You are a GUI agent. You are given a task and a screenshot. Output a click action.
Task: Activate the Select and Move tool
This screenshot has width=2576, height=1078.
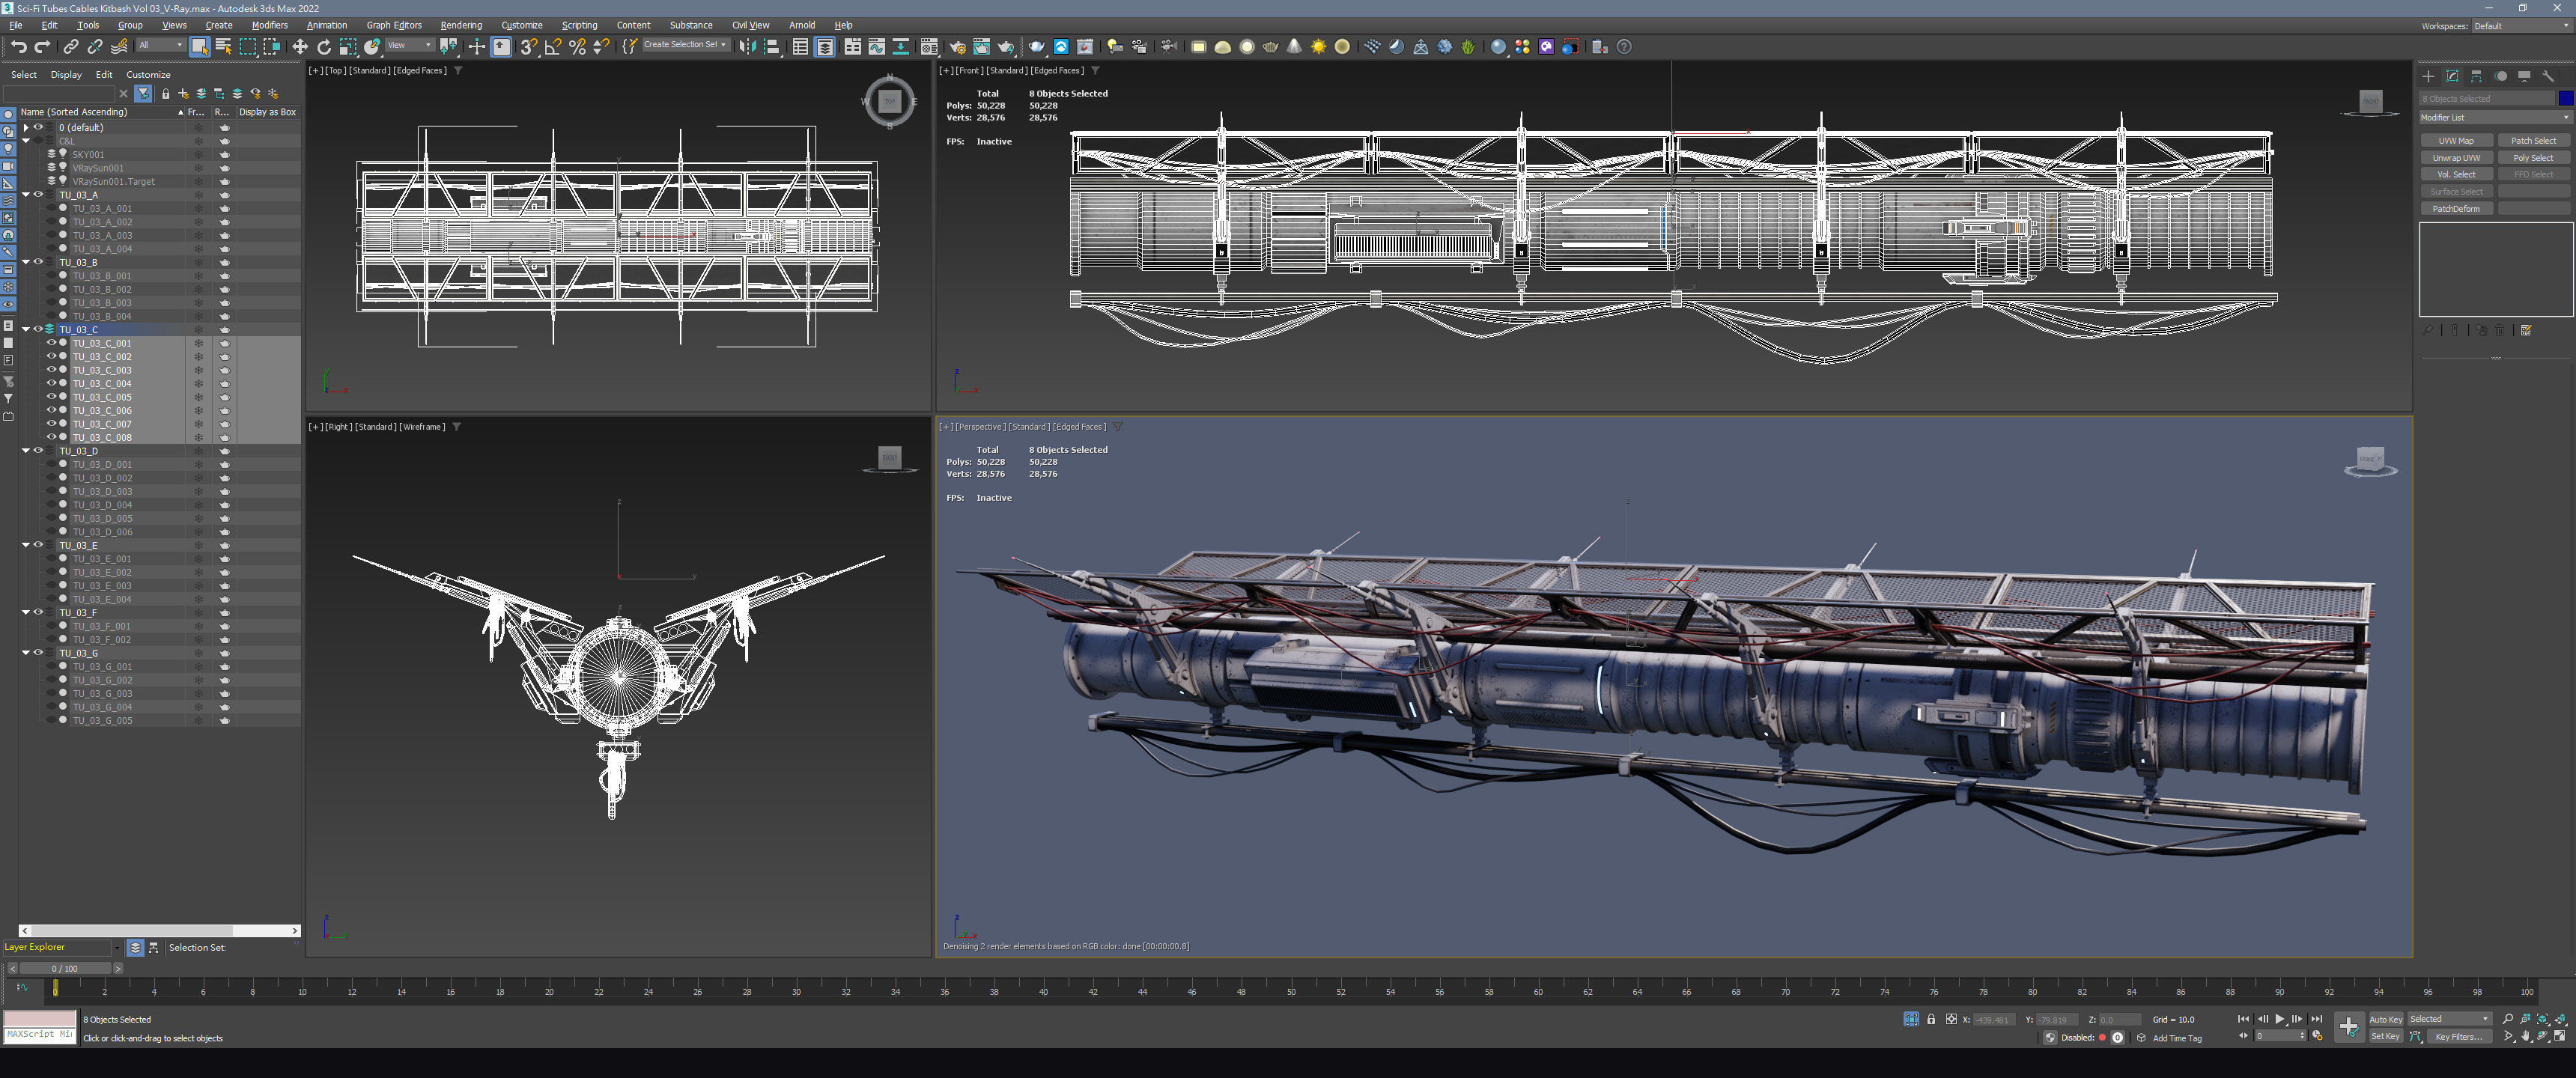299,46
